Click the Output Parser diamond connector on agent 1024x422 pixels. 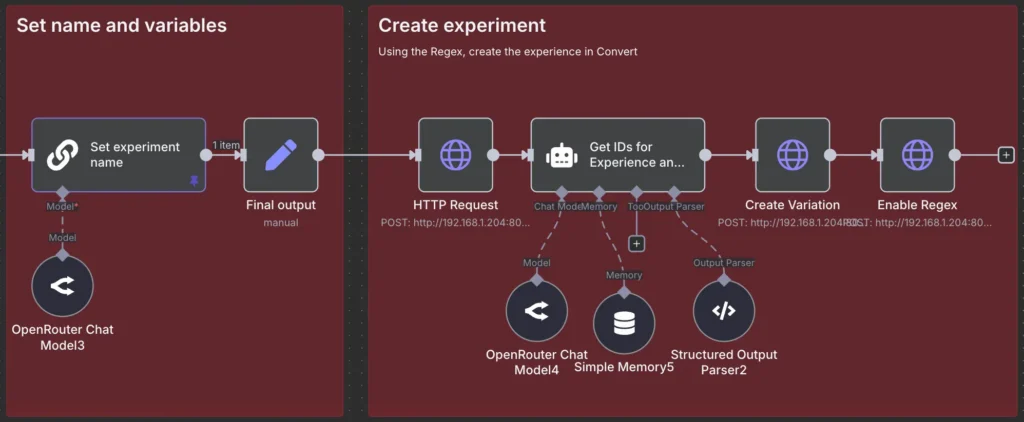[674, 193]
